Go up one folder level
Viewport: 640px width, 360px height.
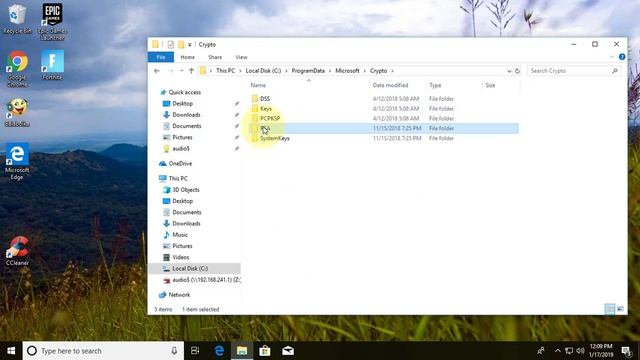tap(191, 71)
